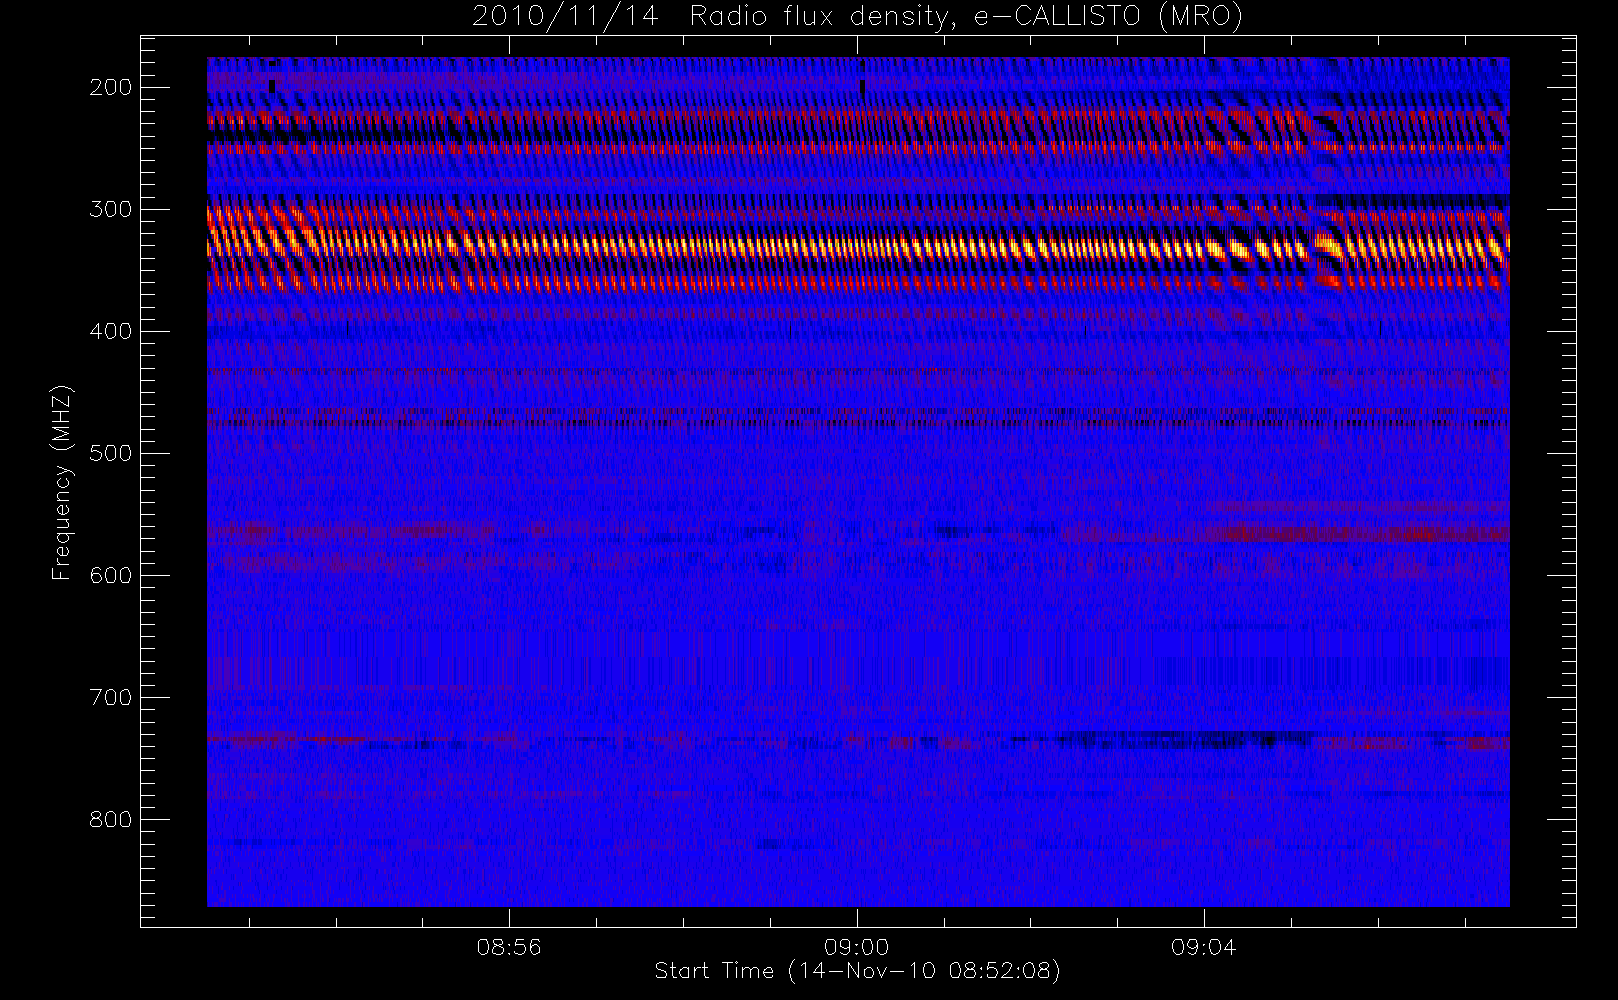Click the "Frequency (MHZ)" axis label
Viewport: 1618px width, 1000px height.
click(x=62, y=482)
